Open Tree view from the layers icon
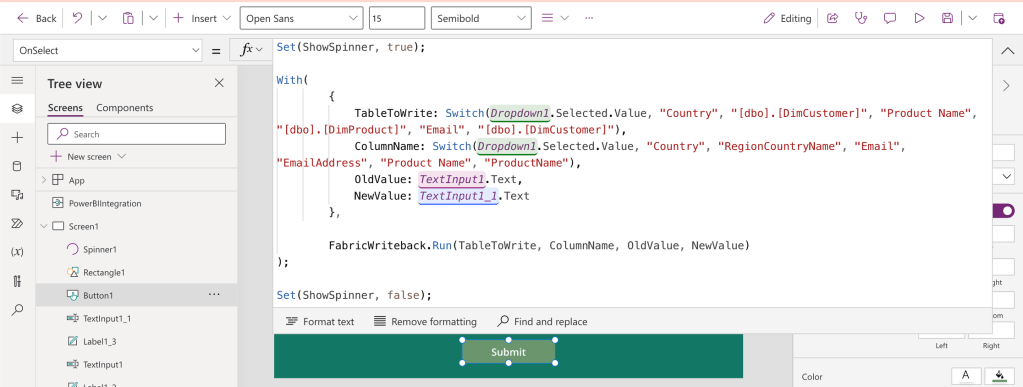1023x387 pixels. (18, 108)
